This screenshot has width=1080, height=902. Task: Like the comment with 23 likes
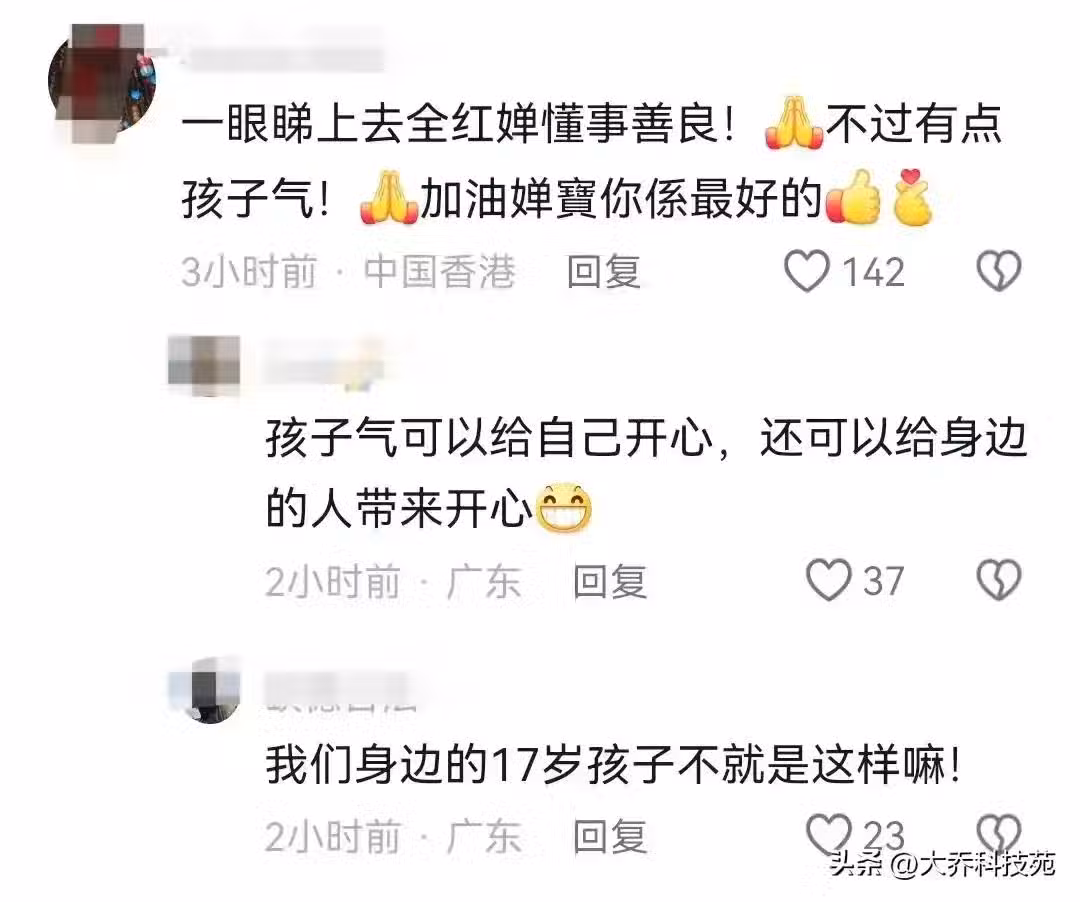829,834
